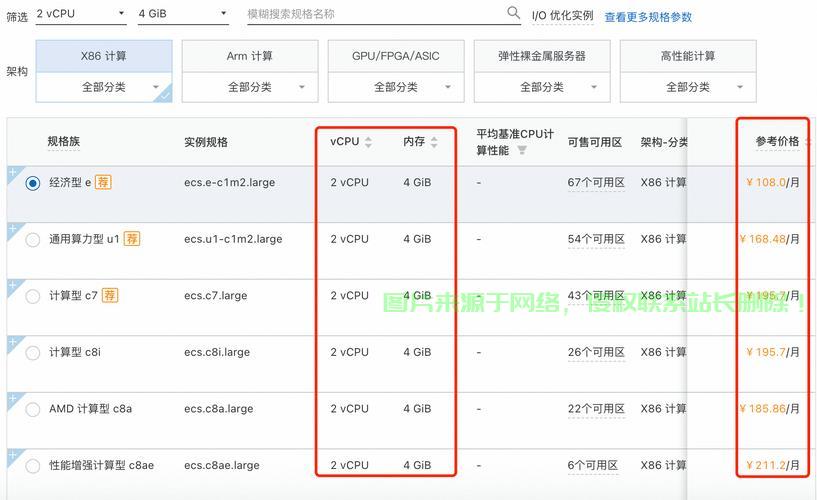The image size is (817, 500).
Task: Click ecs.c8i.large spec name
Action: click(217, 353)
